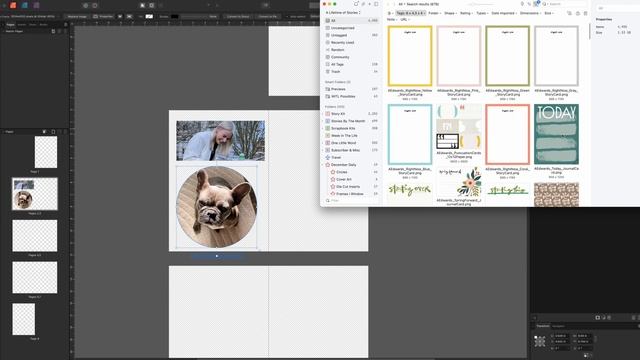
Task: Open the URL filter dropdown
Action: point(404,20)
